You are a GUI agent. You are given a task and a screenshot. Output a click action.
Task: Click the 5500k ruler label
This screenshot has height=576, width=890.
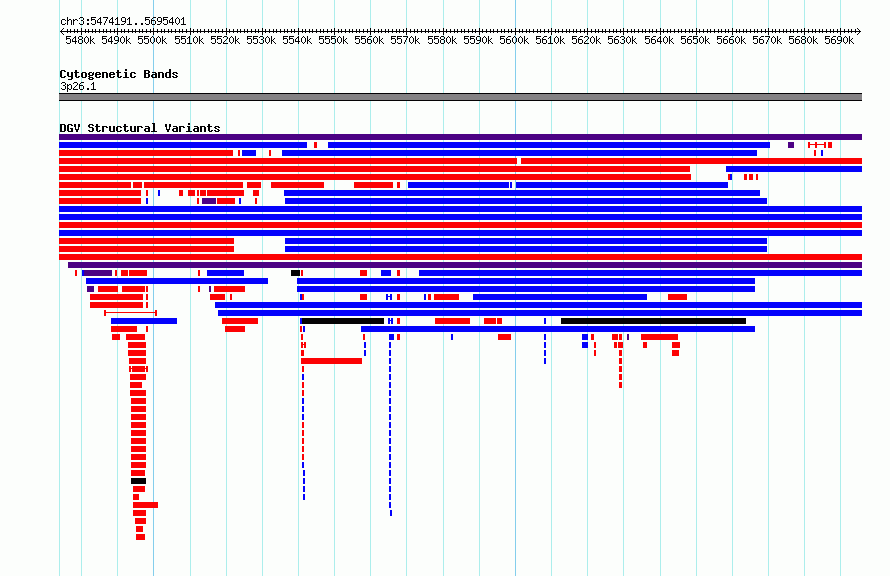click(153, 40)
